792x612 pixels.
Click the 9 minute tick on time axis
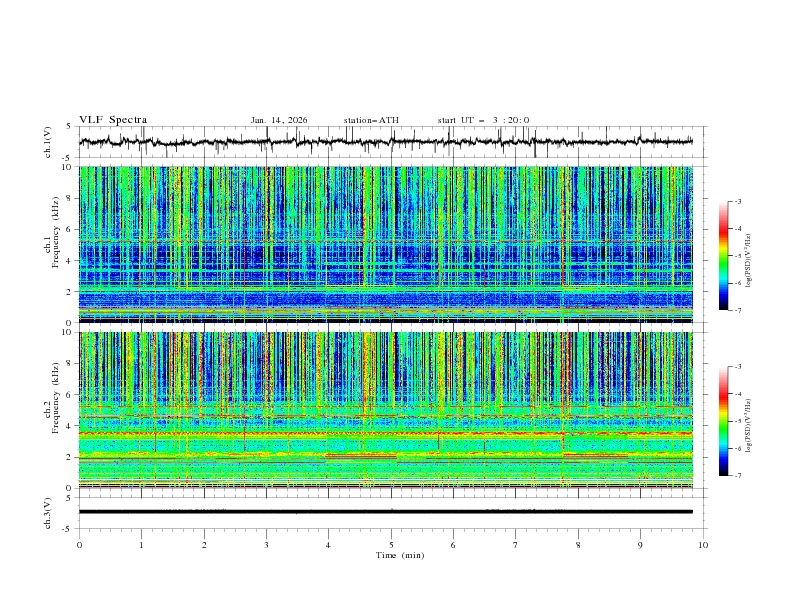point(641,544)
